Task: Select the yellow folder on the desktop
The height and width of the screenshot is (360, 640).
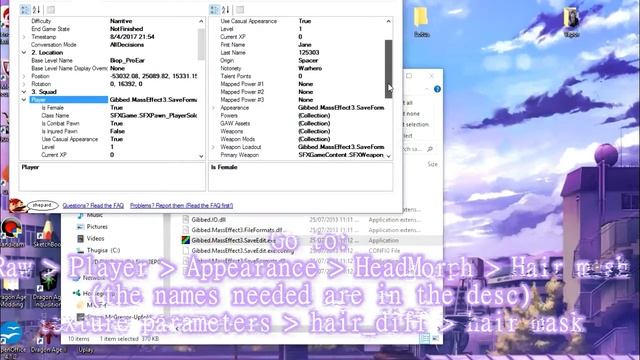Action: pyautogui.click(x=421, y=21)
